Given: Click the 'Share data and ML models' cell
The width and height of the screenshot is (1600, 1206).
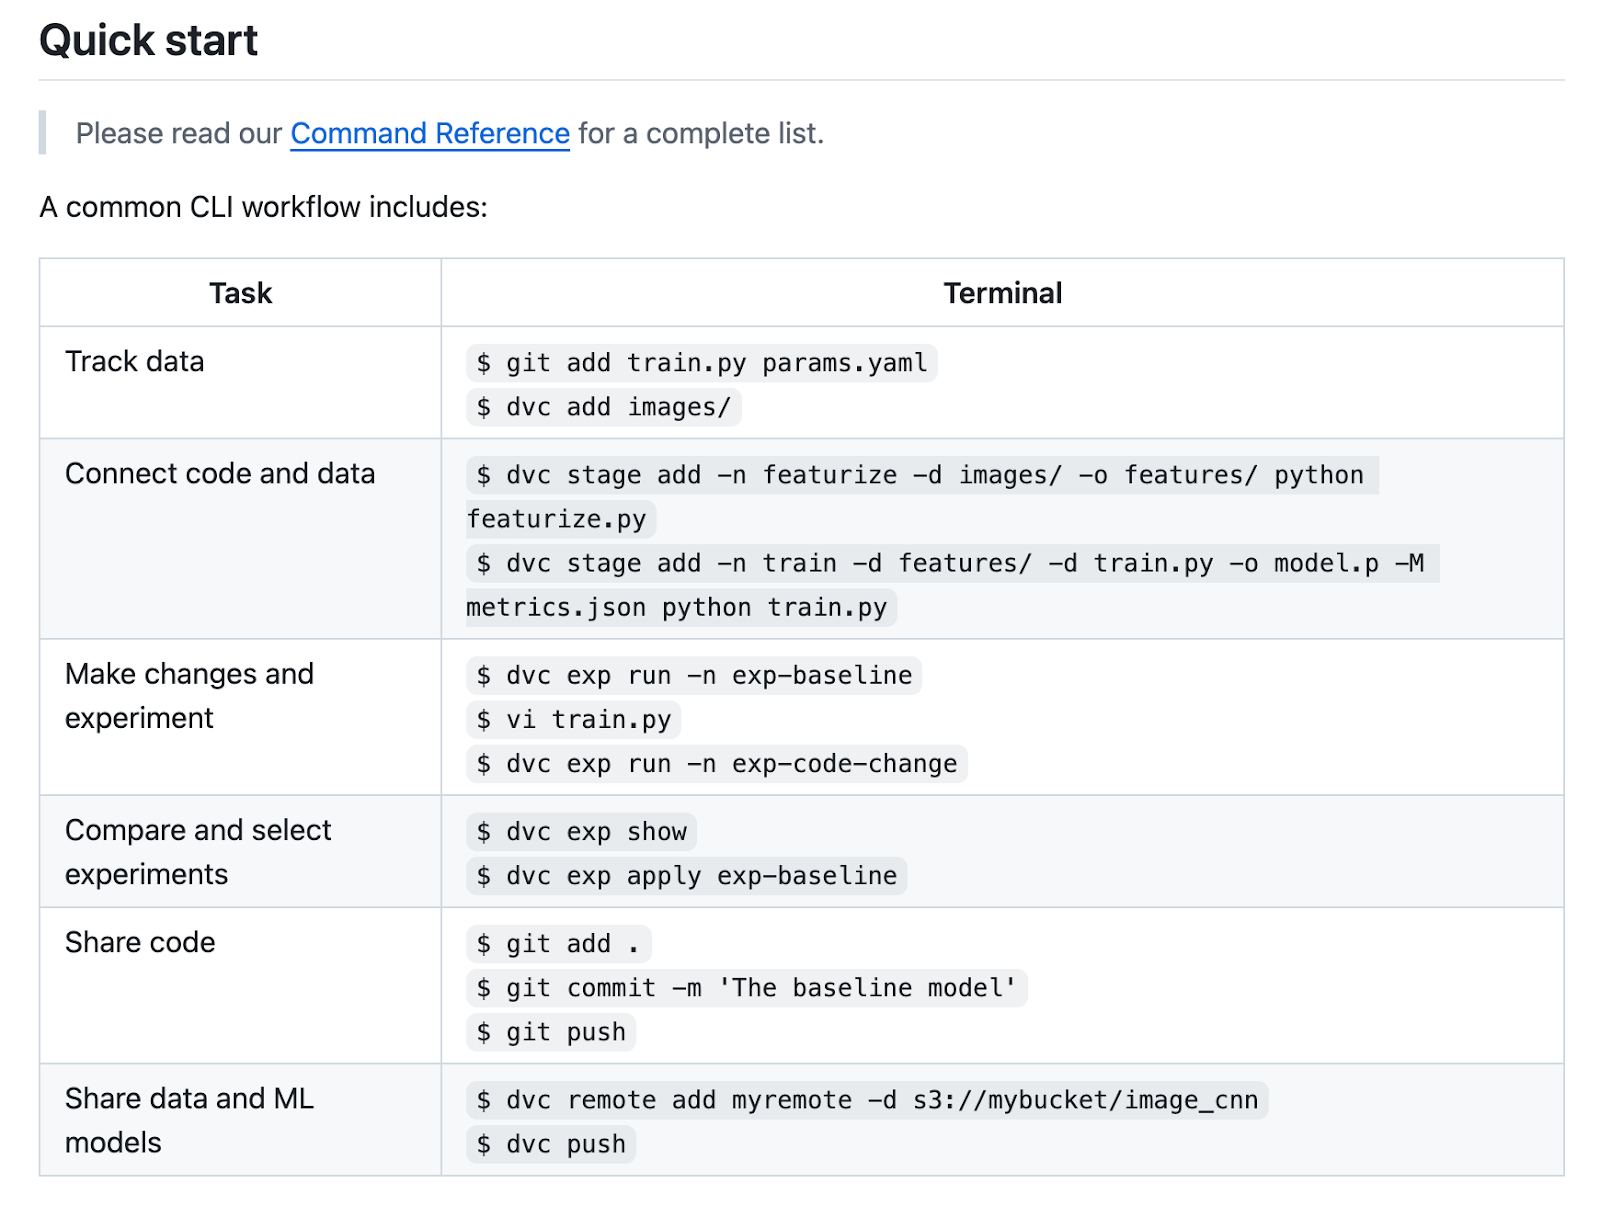Looking at the screenshot, I should tap(189, 1120).
